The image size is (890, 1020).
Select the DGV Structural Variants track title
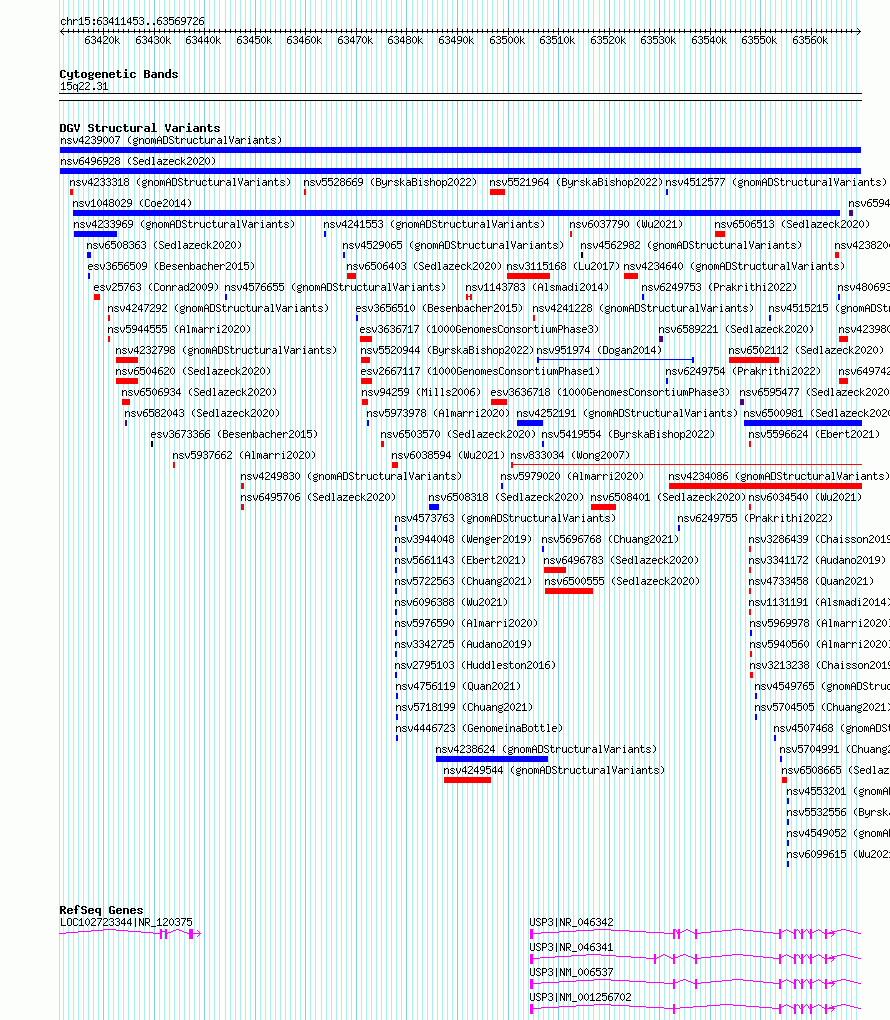pyautogui.click(x=140, y=128)
